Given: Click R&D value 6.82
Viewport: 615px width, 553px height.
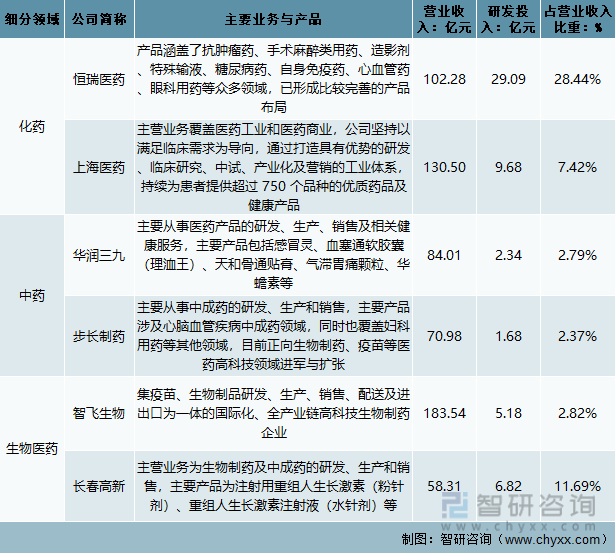Looking at the screenshot, I should pos(508,486).
